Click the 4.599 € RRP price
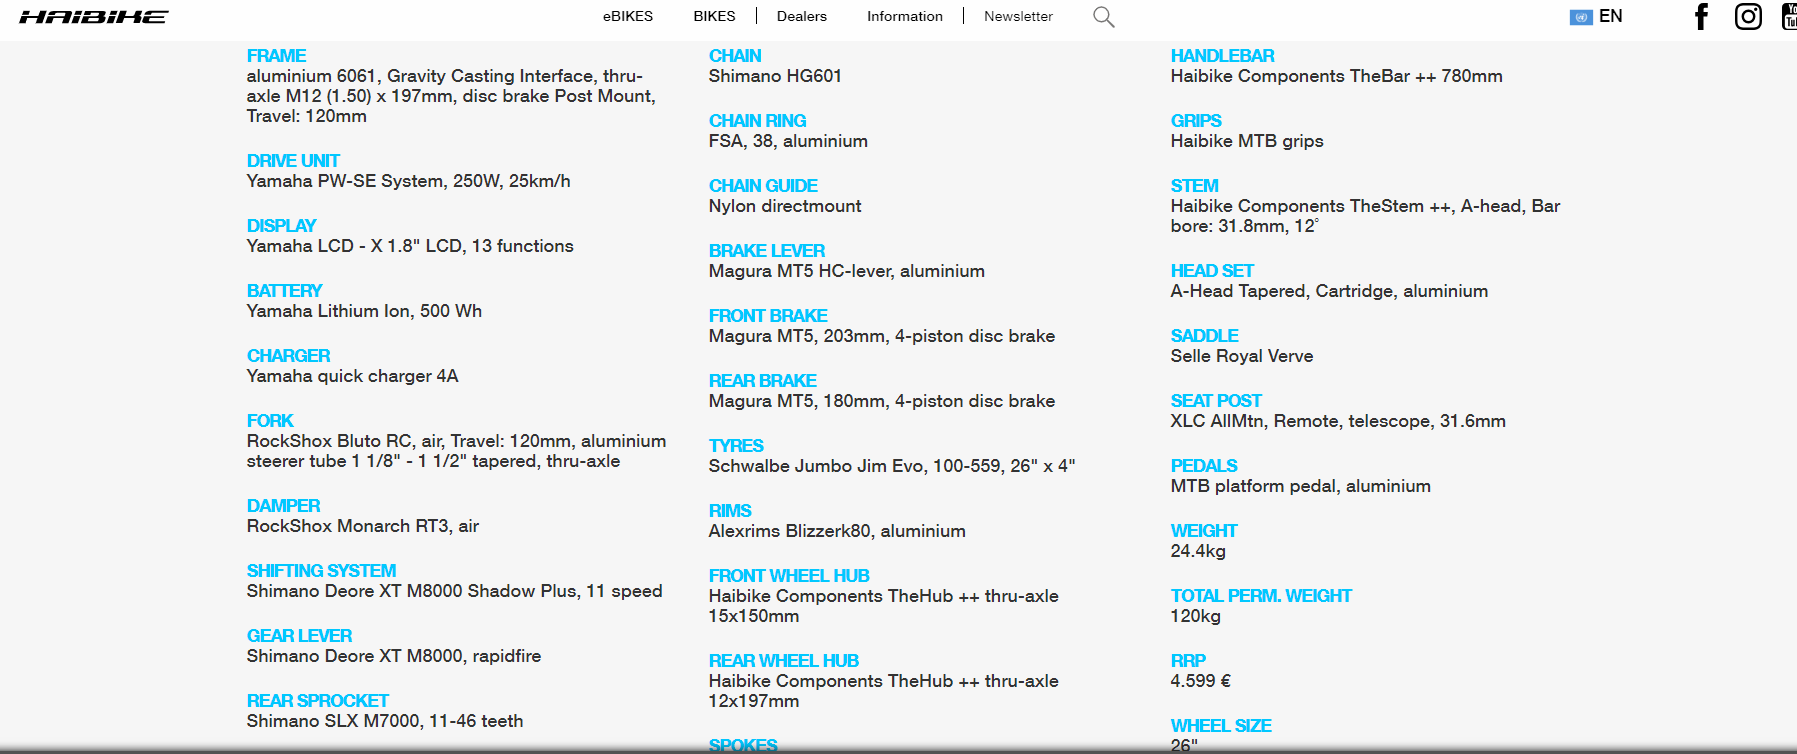Image resolution: width=1797 pixels, height=754 pixels. [x=1200, y=681]
